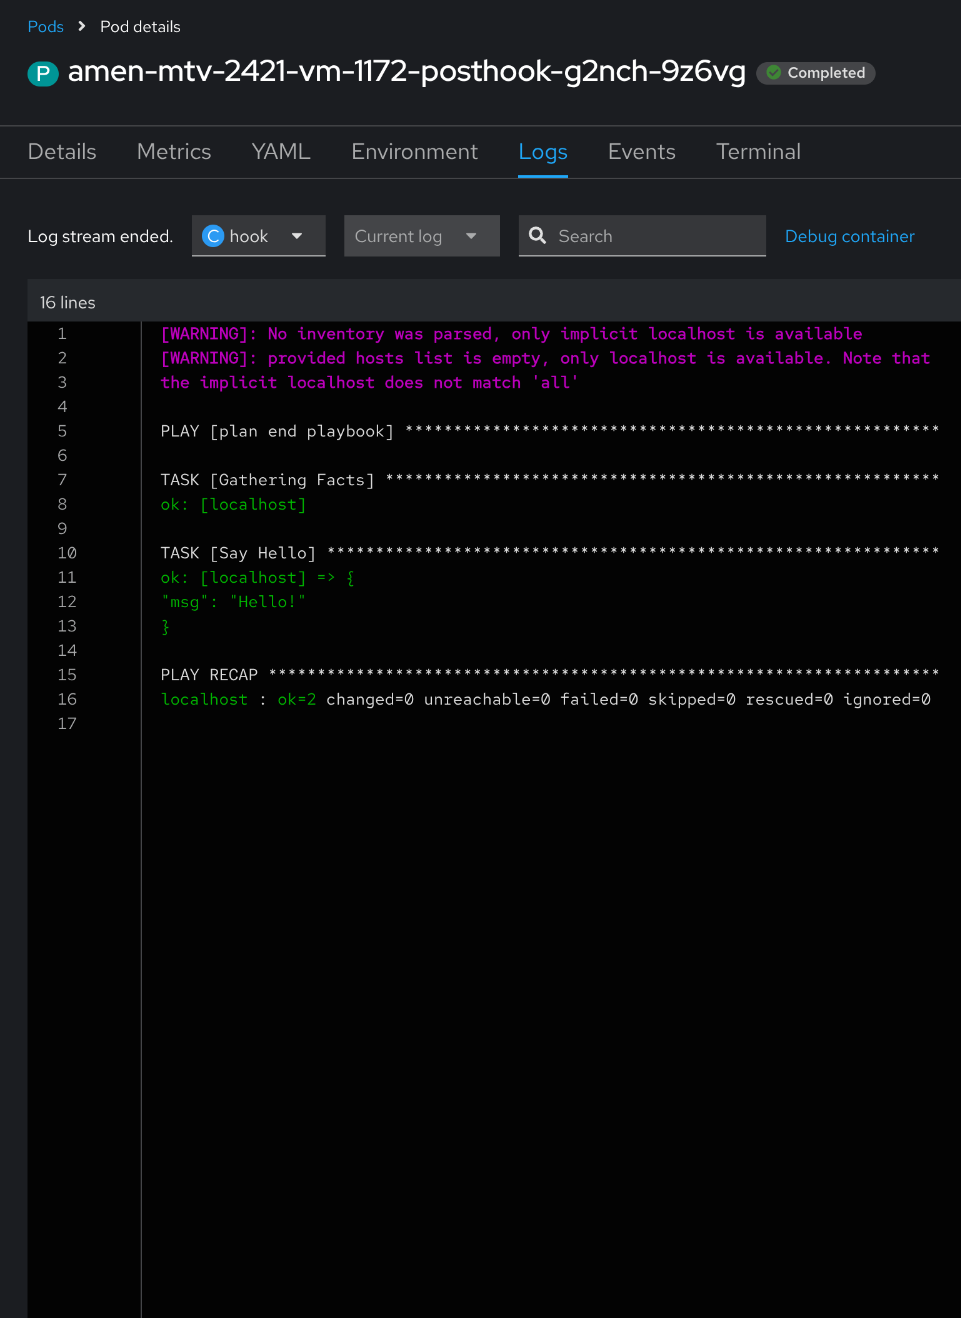Switch to the Details tab
The image size is (961, 1318).
62,152
